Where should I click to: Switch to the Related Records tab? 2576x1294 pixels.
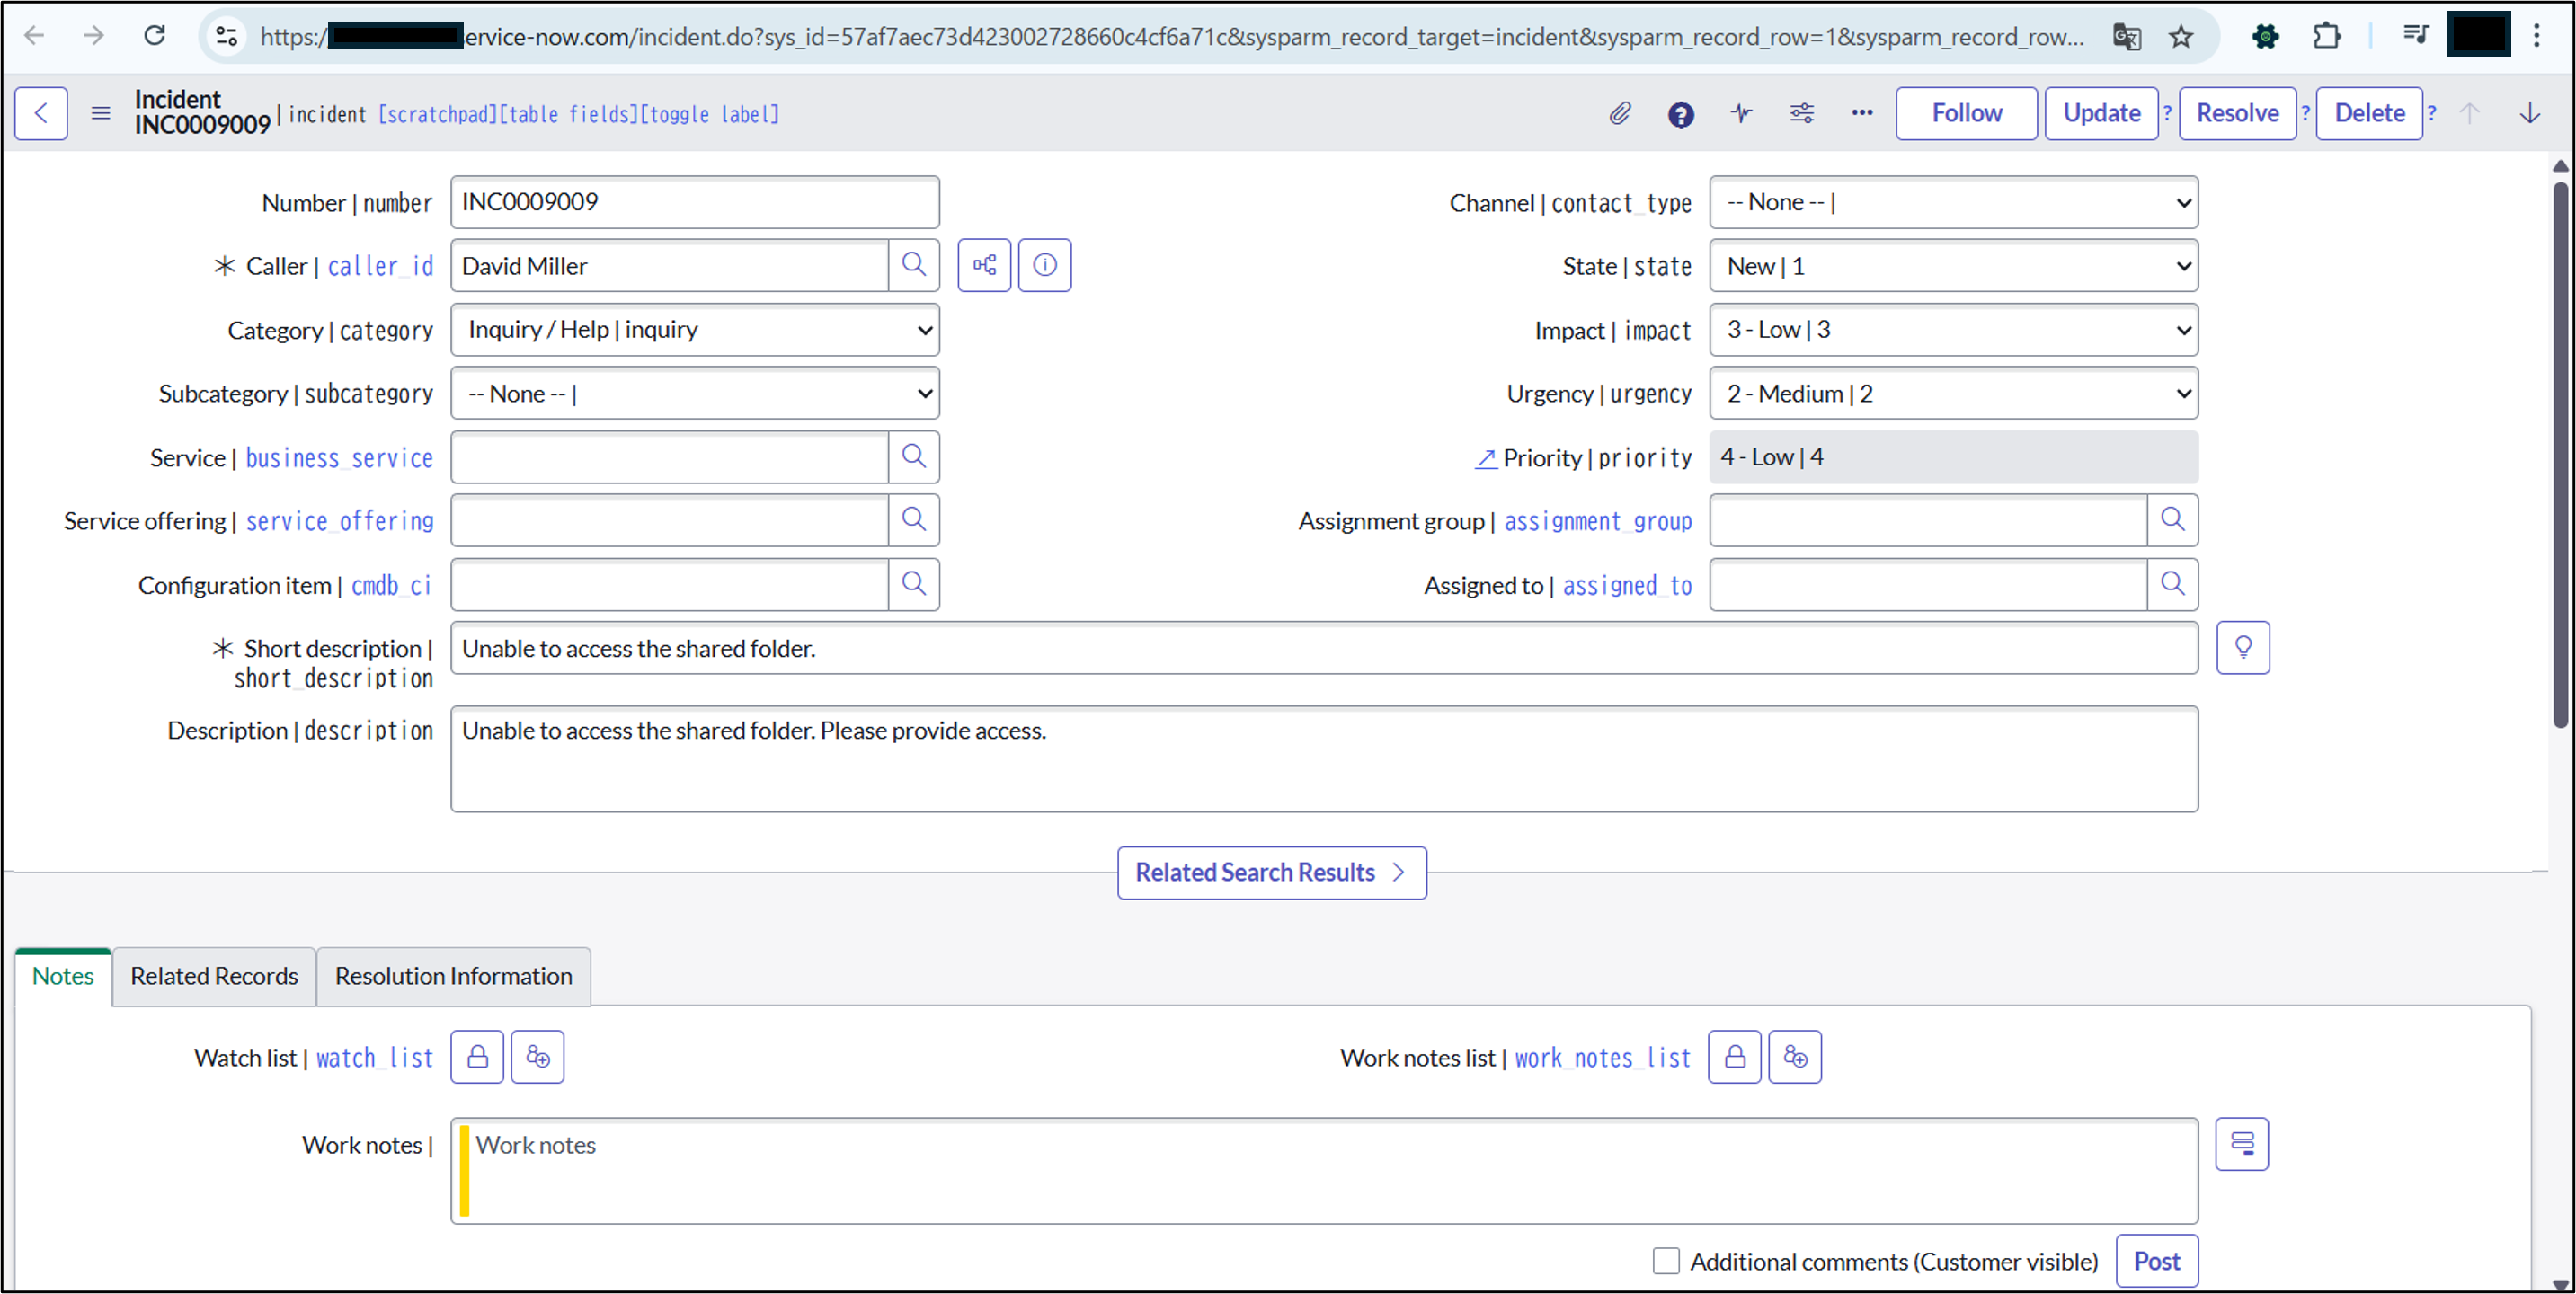[214, 976]
